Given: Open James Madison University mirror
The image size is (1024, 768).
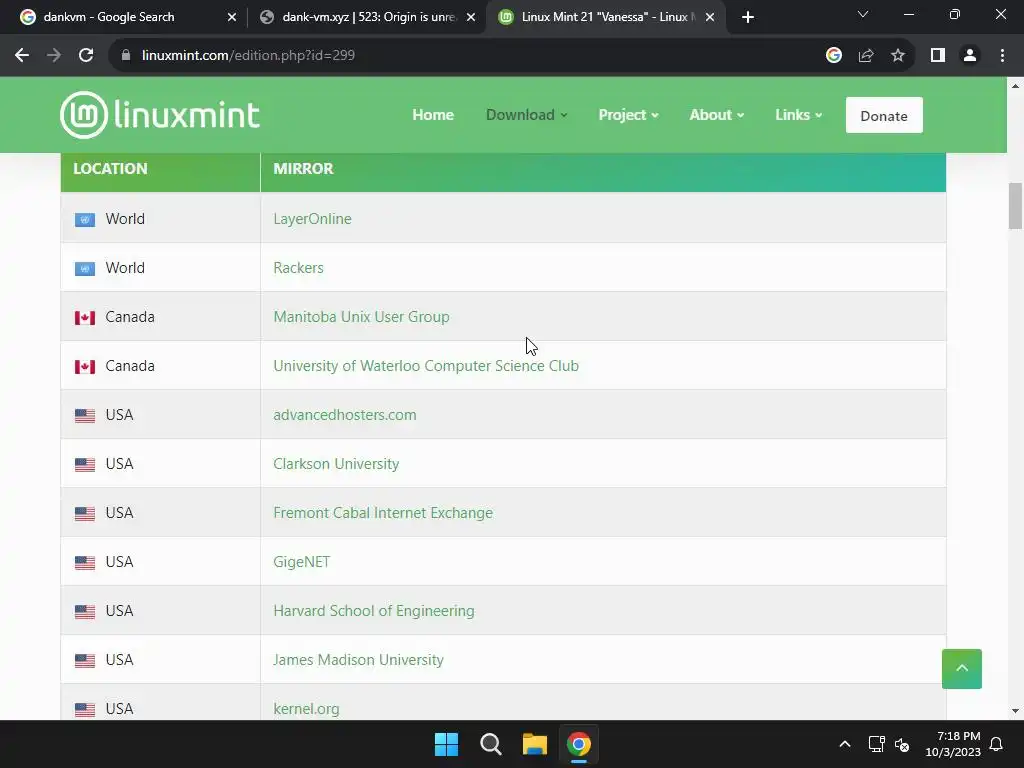Looking at the screenshot, I should [x=358, y=660].
